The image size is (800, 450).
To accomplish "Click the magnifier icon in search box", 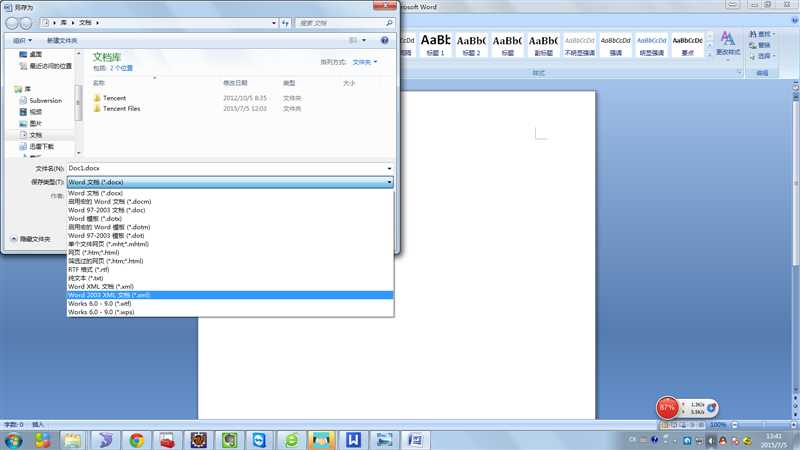I will [x=389, y=23].
